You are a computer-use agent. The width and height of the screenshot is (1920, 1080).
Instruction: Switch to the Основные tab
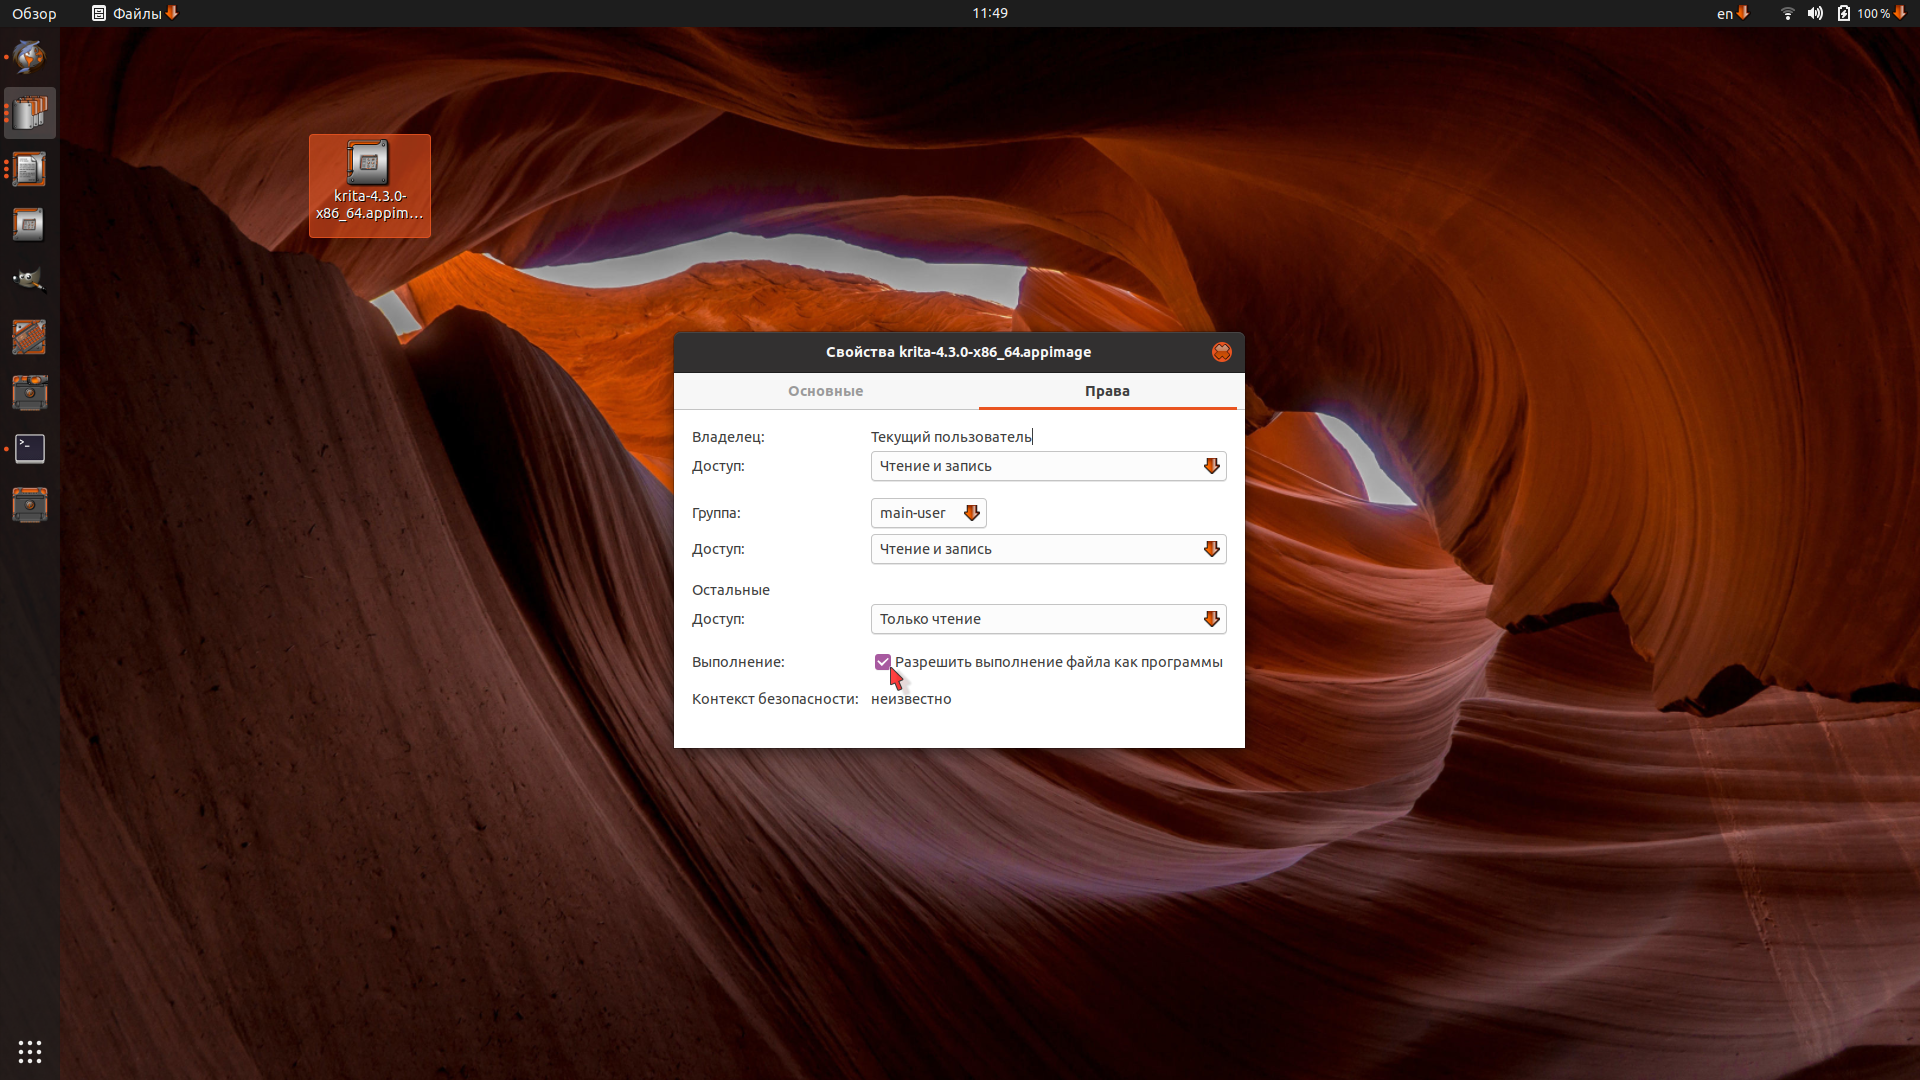coord(825,391)
